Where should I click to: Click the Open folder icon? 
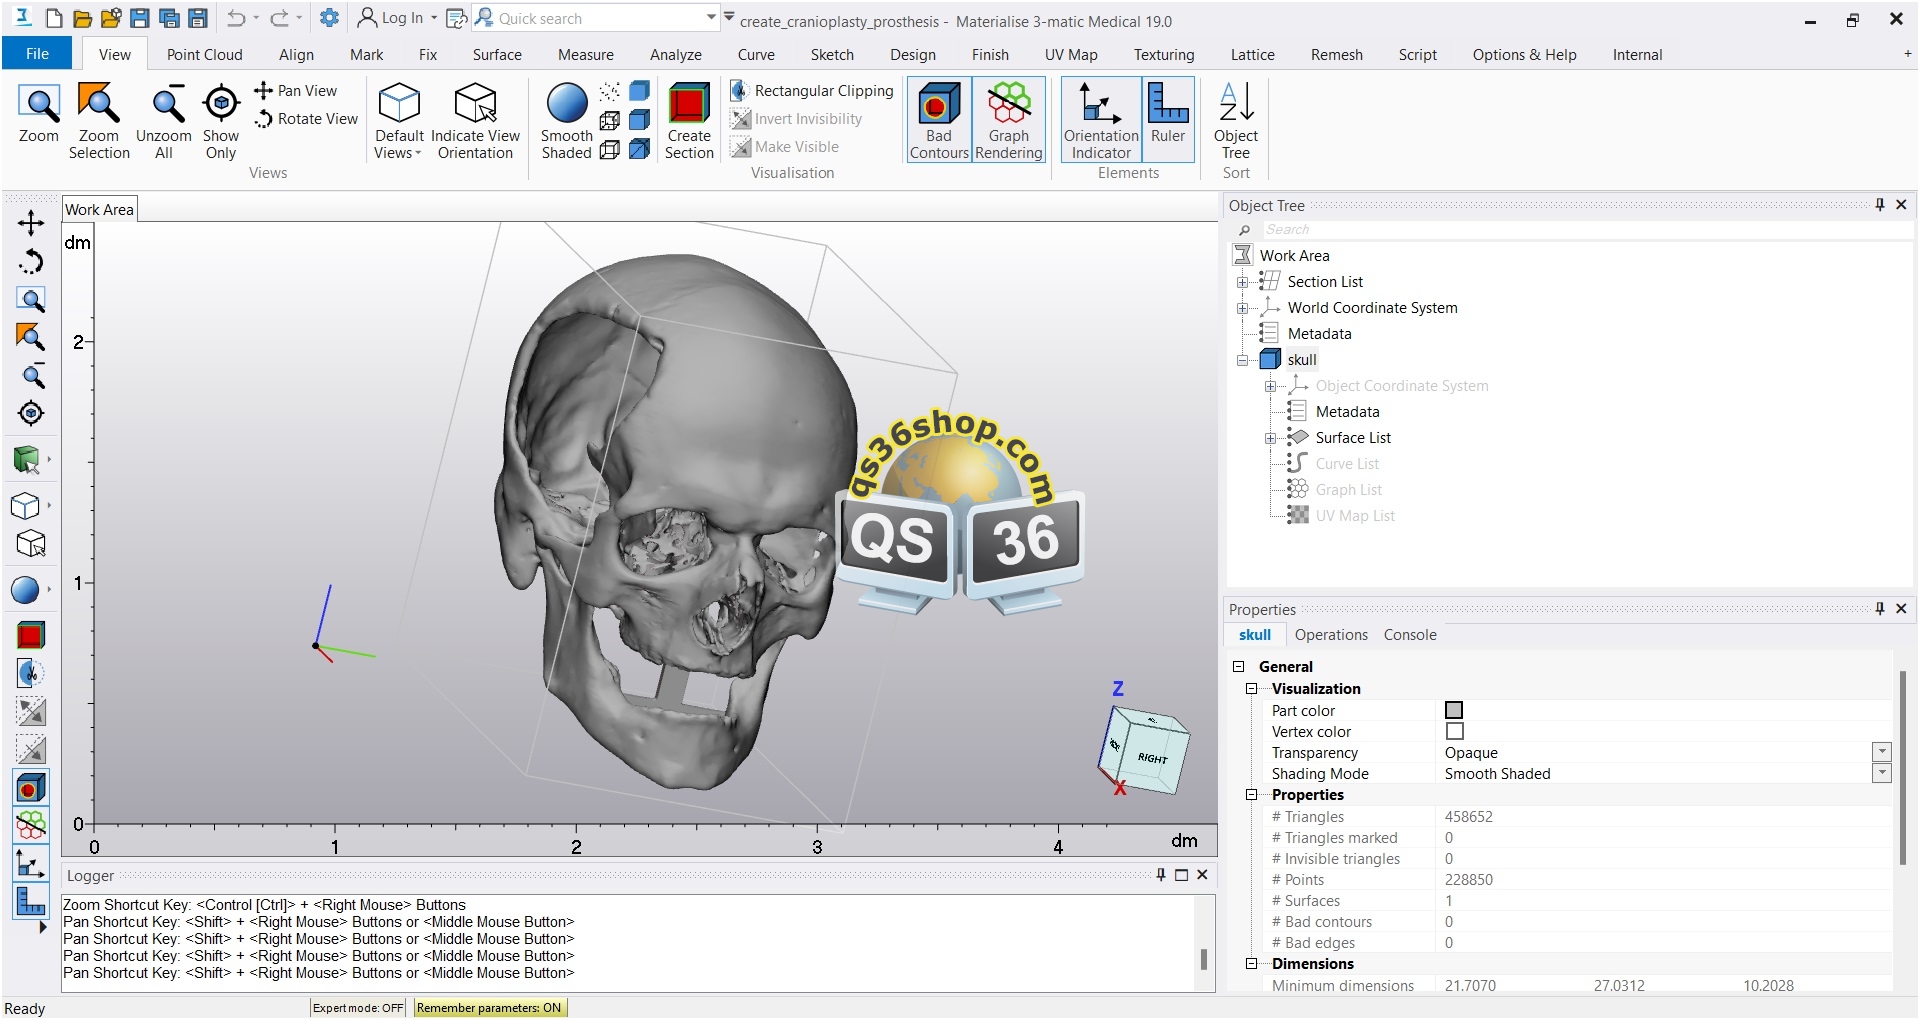click(x=83, y=18)
